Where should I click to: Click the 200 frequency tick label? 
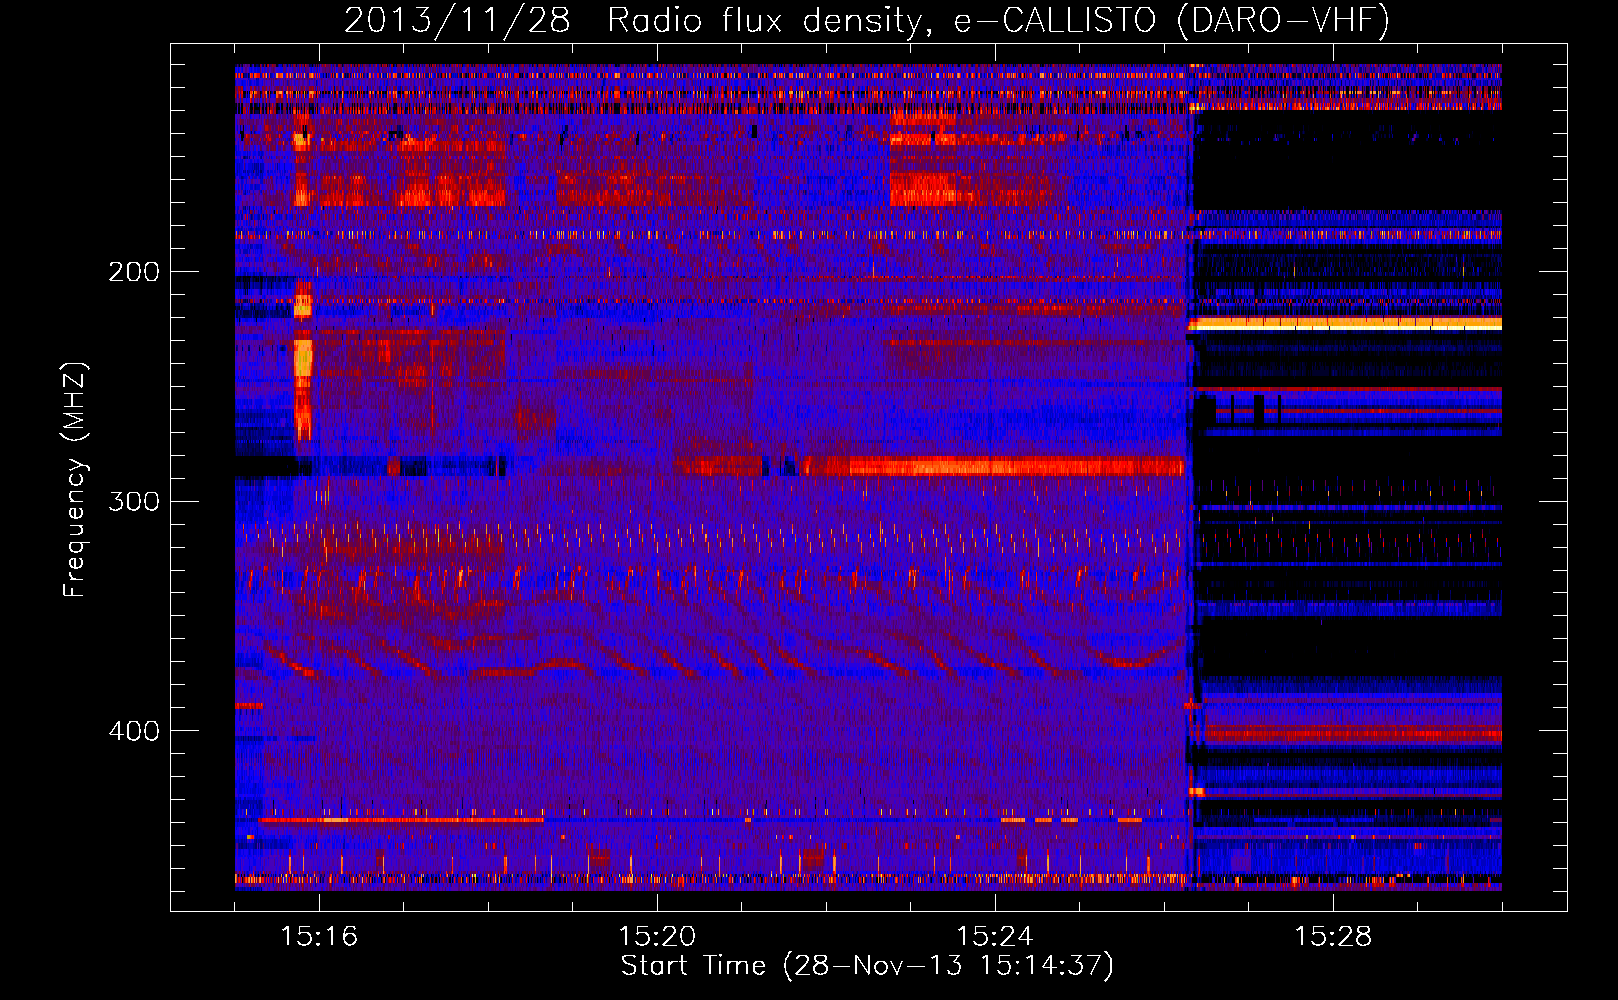[x=134, y=271]
